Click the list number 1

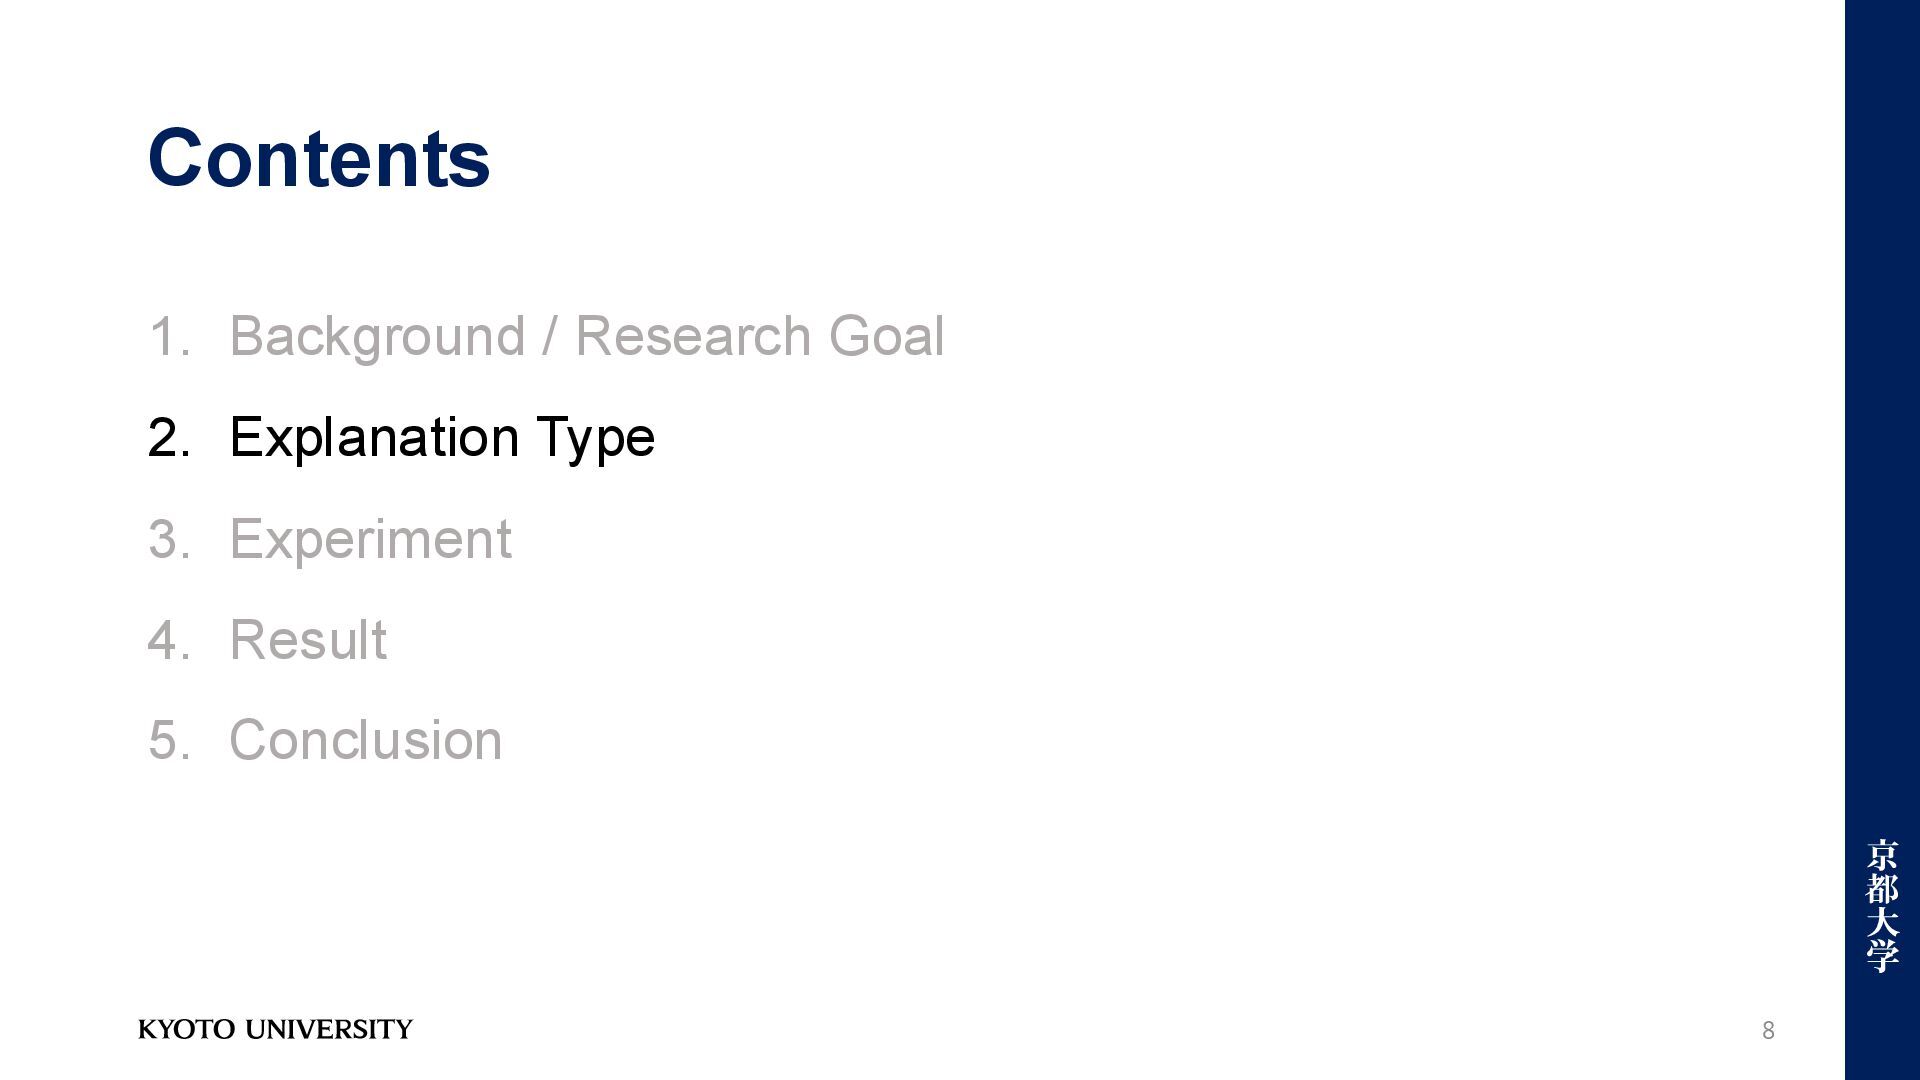tap(169, 336)
